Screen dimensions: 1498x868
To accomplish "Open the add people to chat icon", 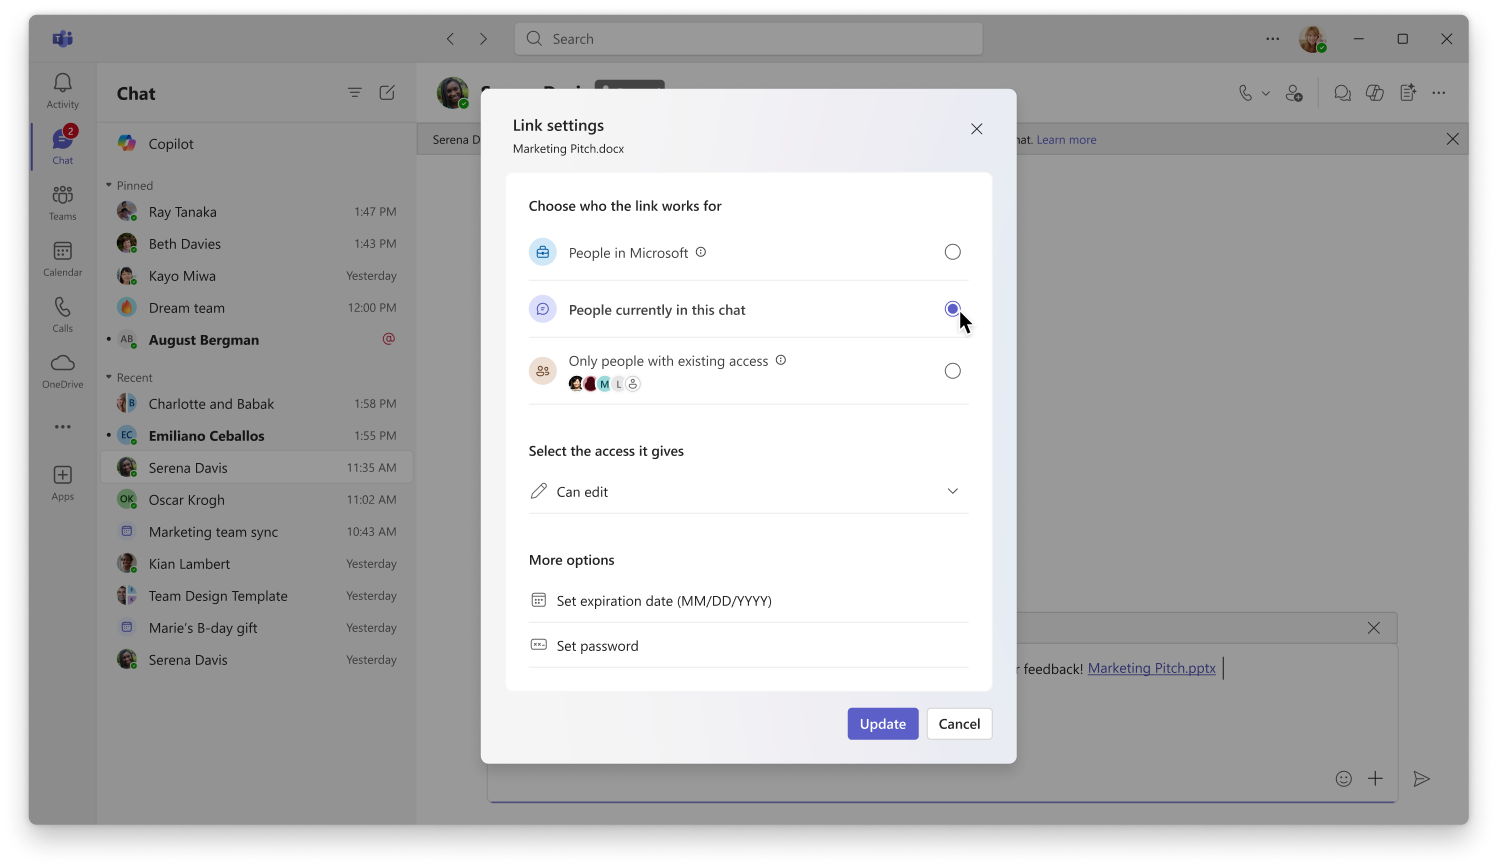I will click(1296, 92).
